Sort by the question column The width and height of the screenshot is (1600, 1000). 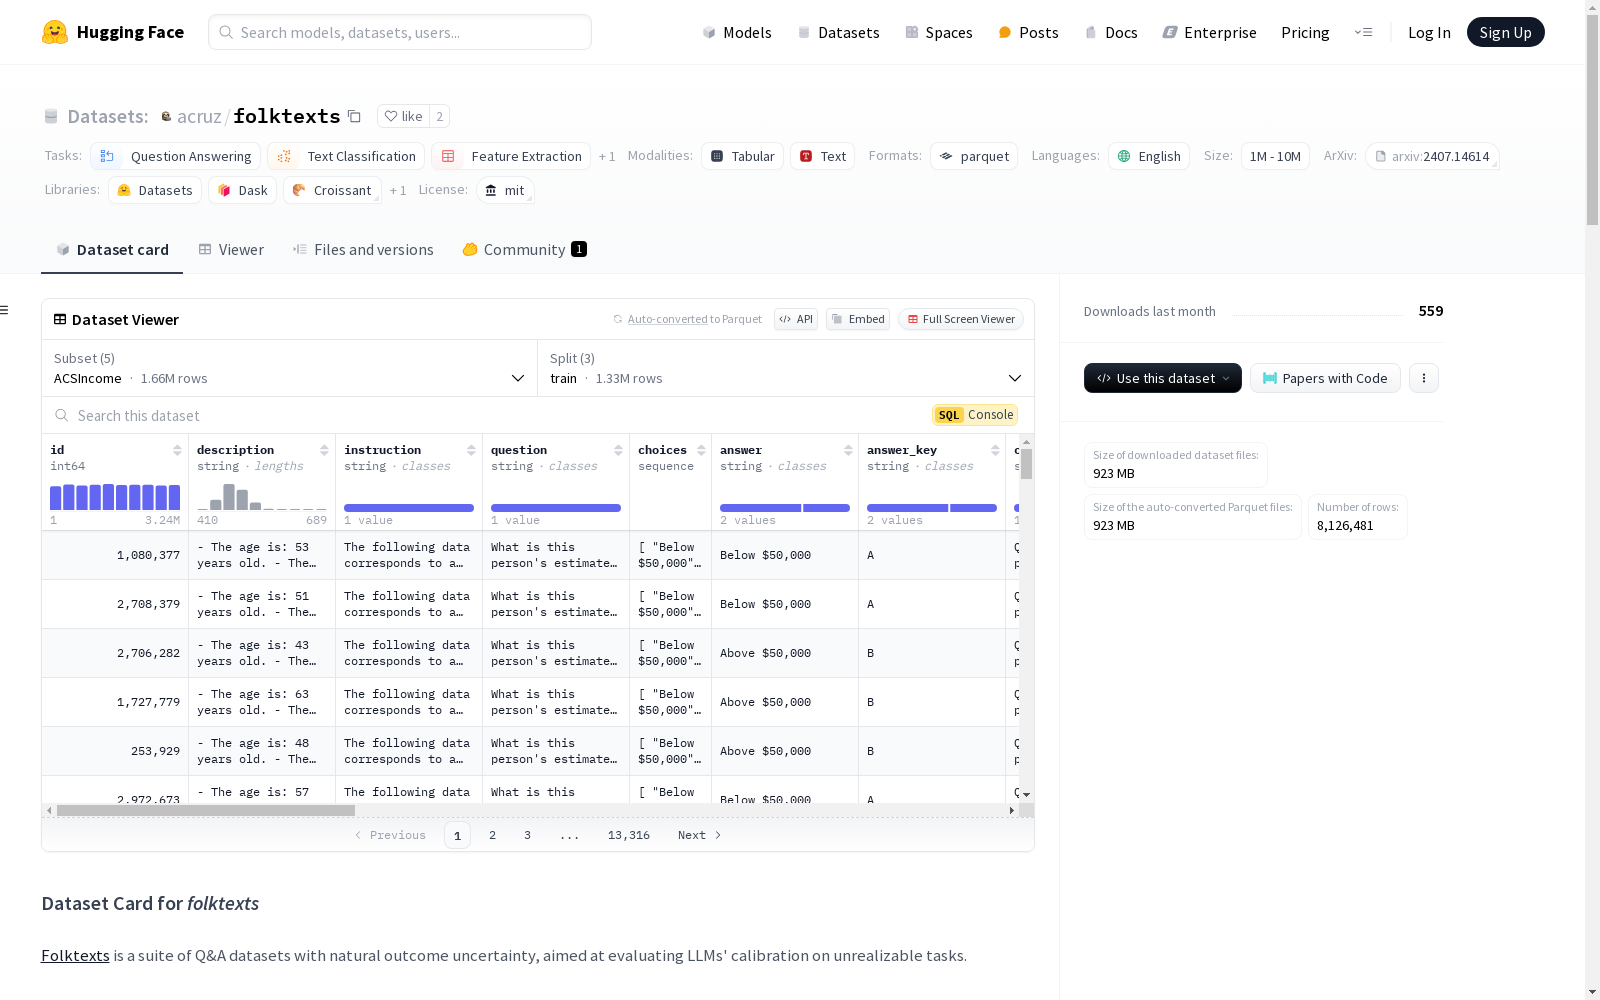[618, 450]
